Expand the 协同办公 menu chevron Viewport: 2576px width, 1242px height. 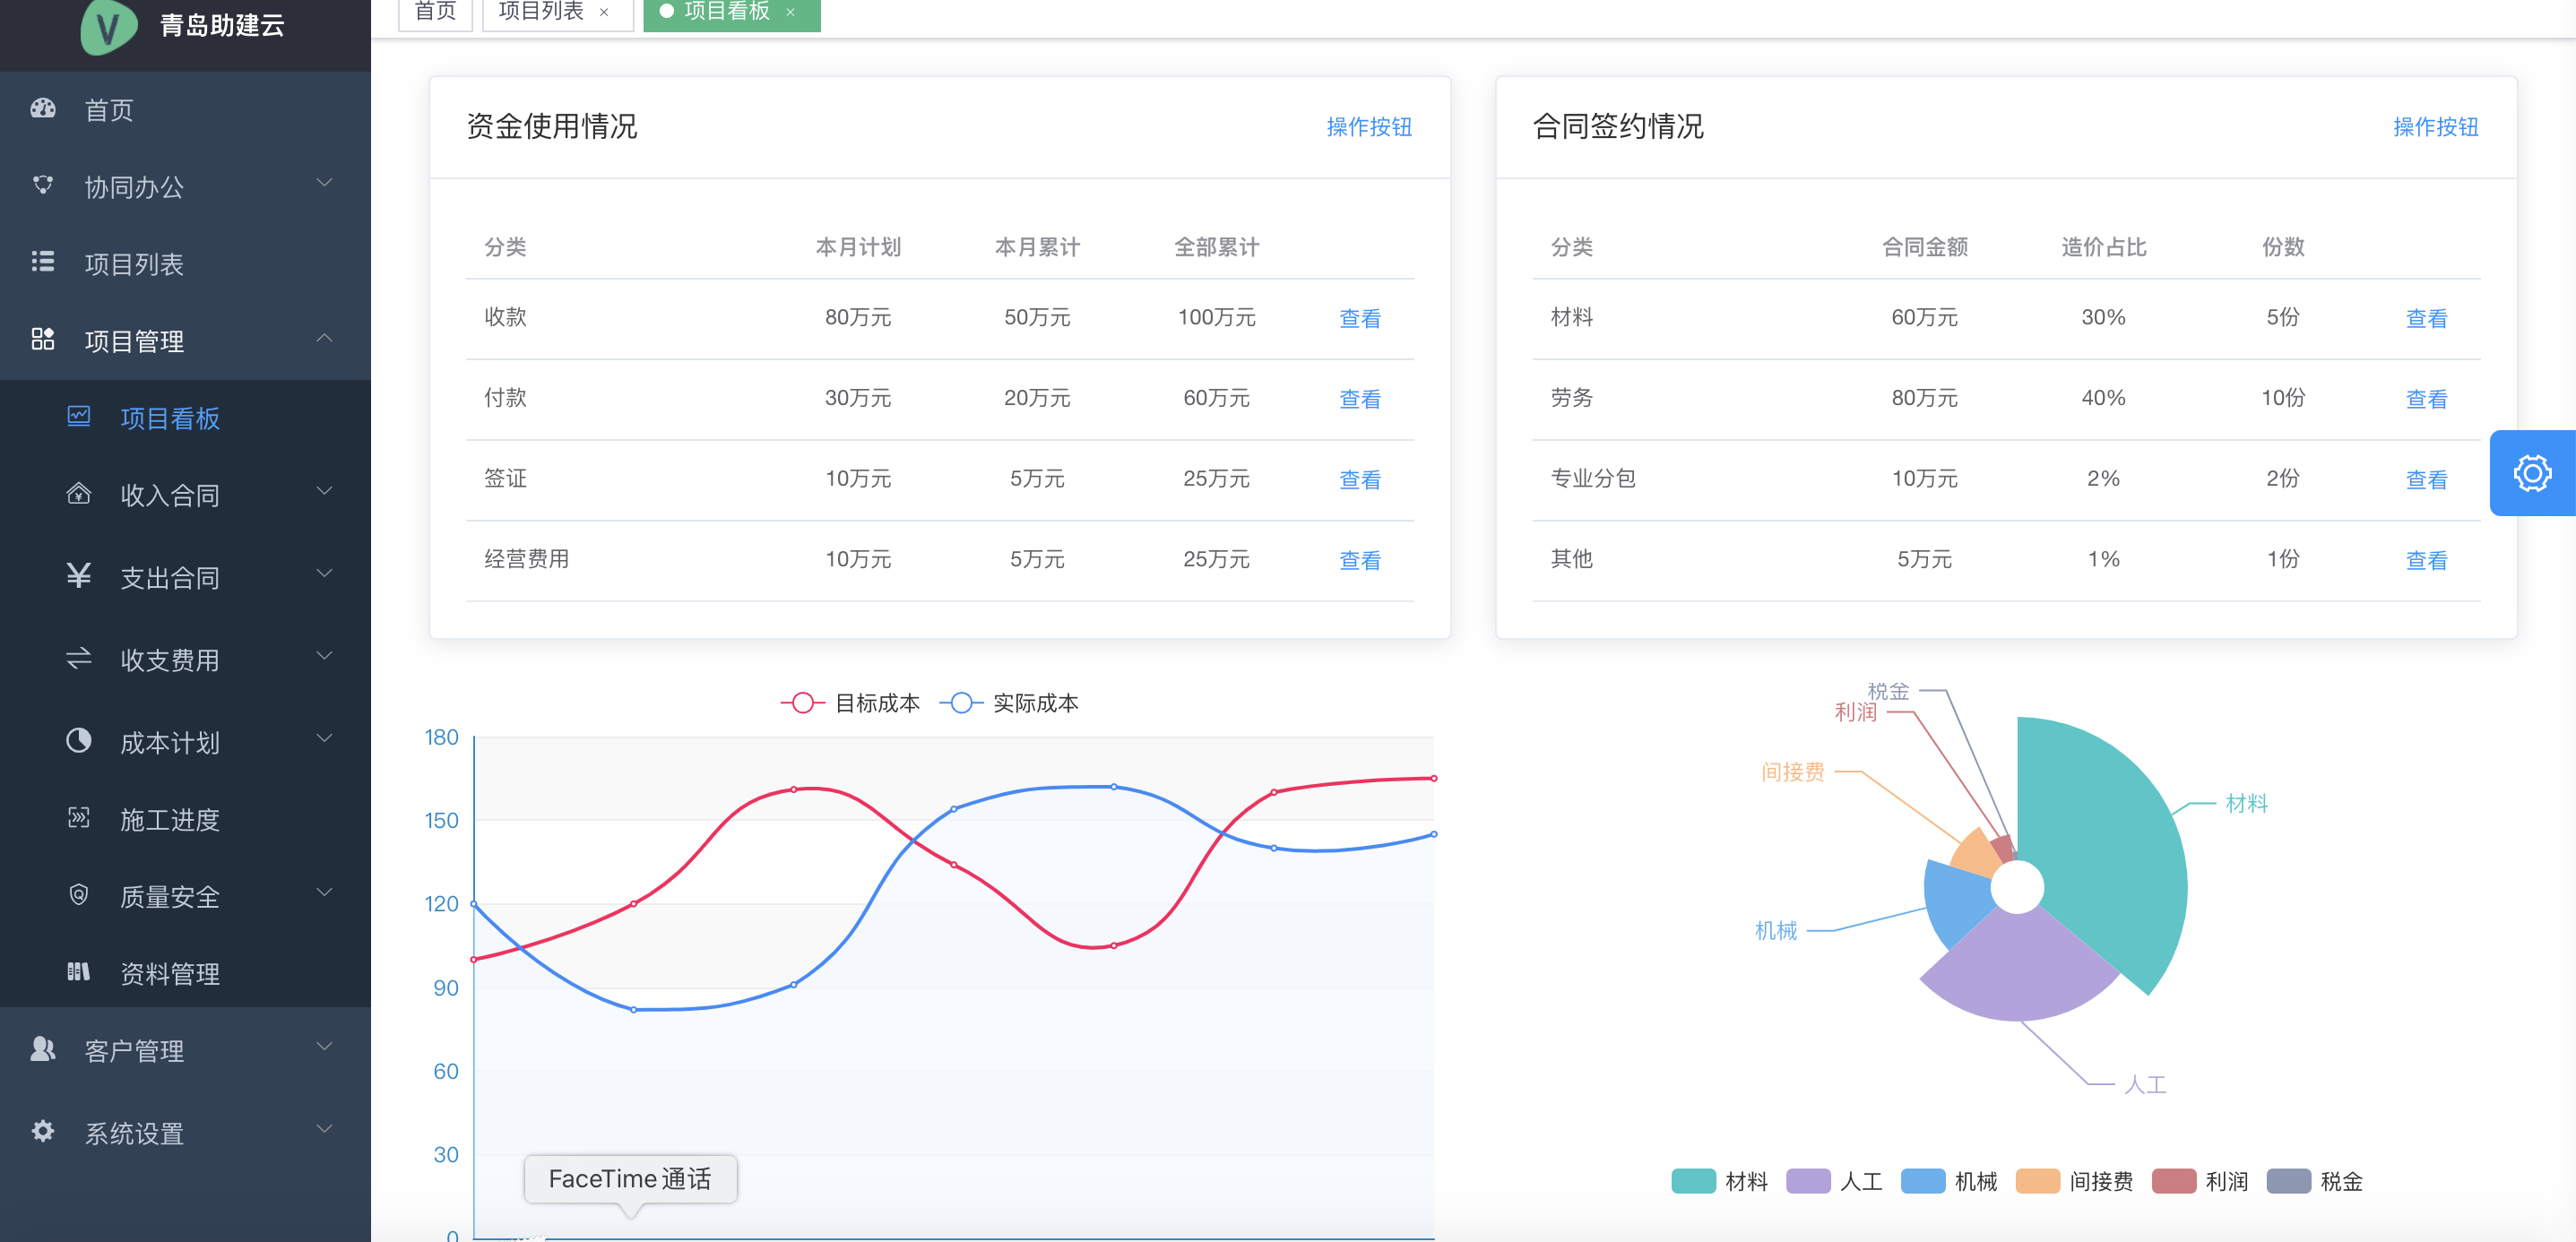tap(324, 183)
